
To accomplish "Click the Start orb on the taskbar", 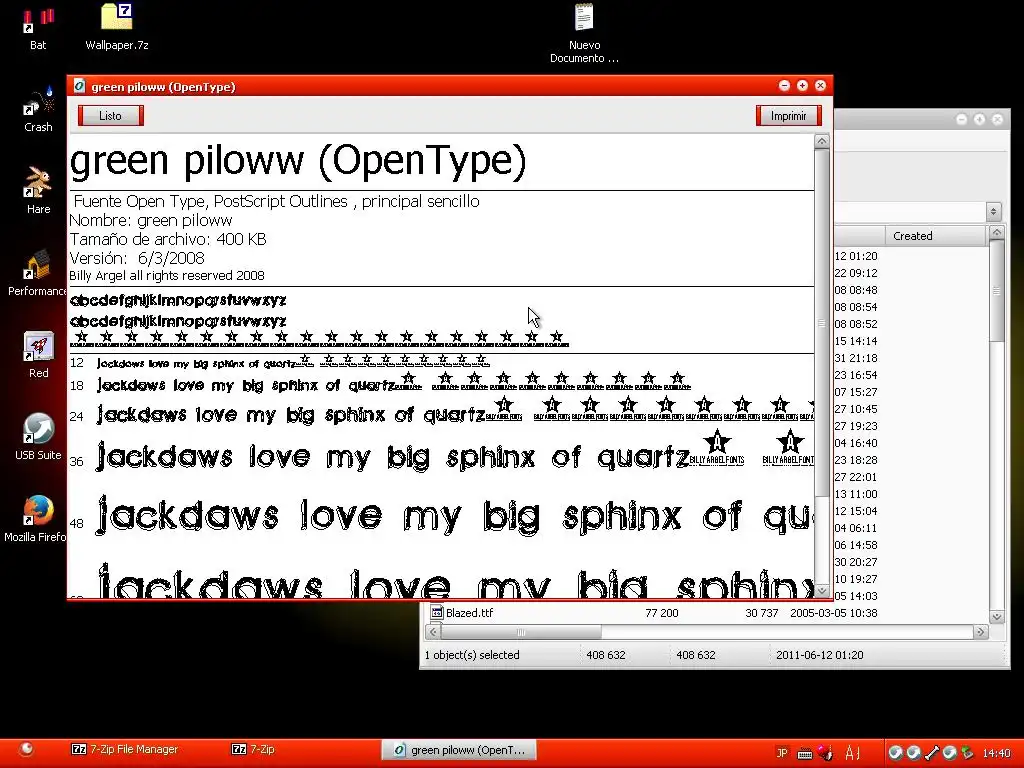I will (26, 749).
